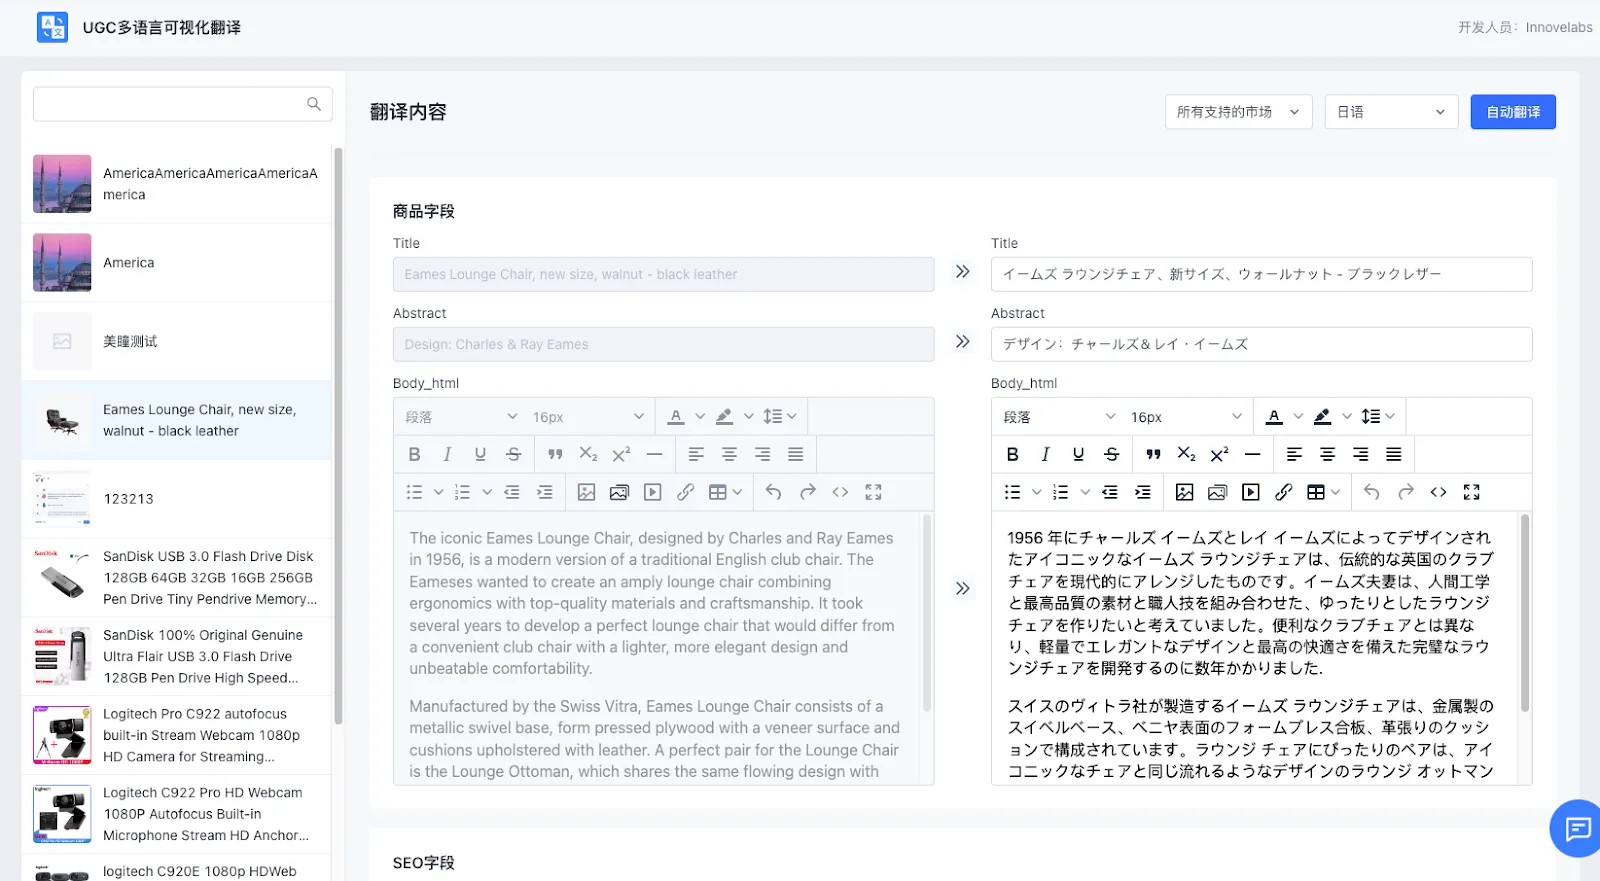The image size is (1600, 881).
Task: Select the SanDisk 100% Original Genuine item
Action: tap(177, 656)
